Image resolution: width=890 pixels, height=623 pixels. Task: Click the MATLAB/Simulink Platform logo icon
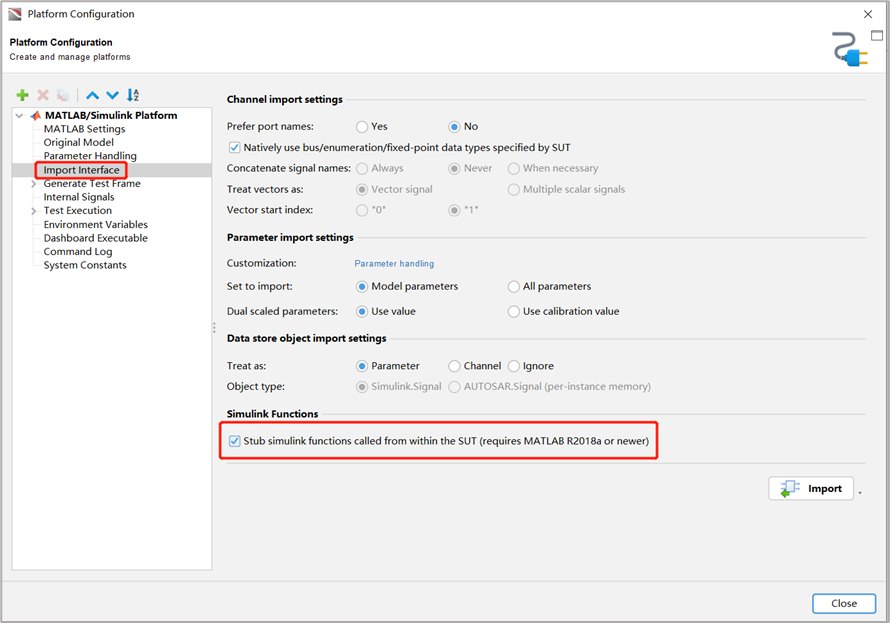[36, 115]
